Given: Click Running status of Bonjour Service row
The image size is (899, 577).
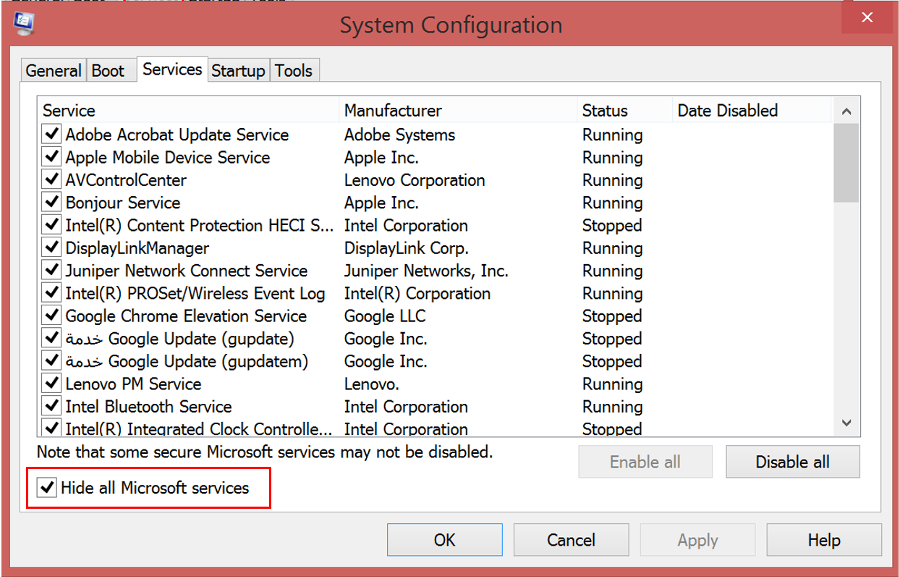Looking at the screenshot, I should click(612, 203).
